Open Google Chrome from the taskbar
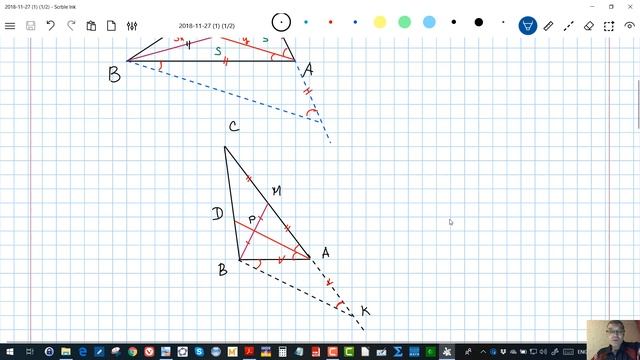The width and height of the screenshot is (640, 360). pyautogui.click(x=132, y=351)
